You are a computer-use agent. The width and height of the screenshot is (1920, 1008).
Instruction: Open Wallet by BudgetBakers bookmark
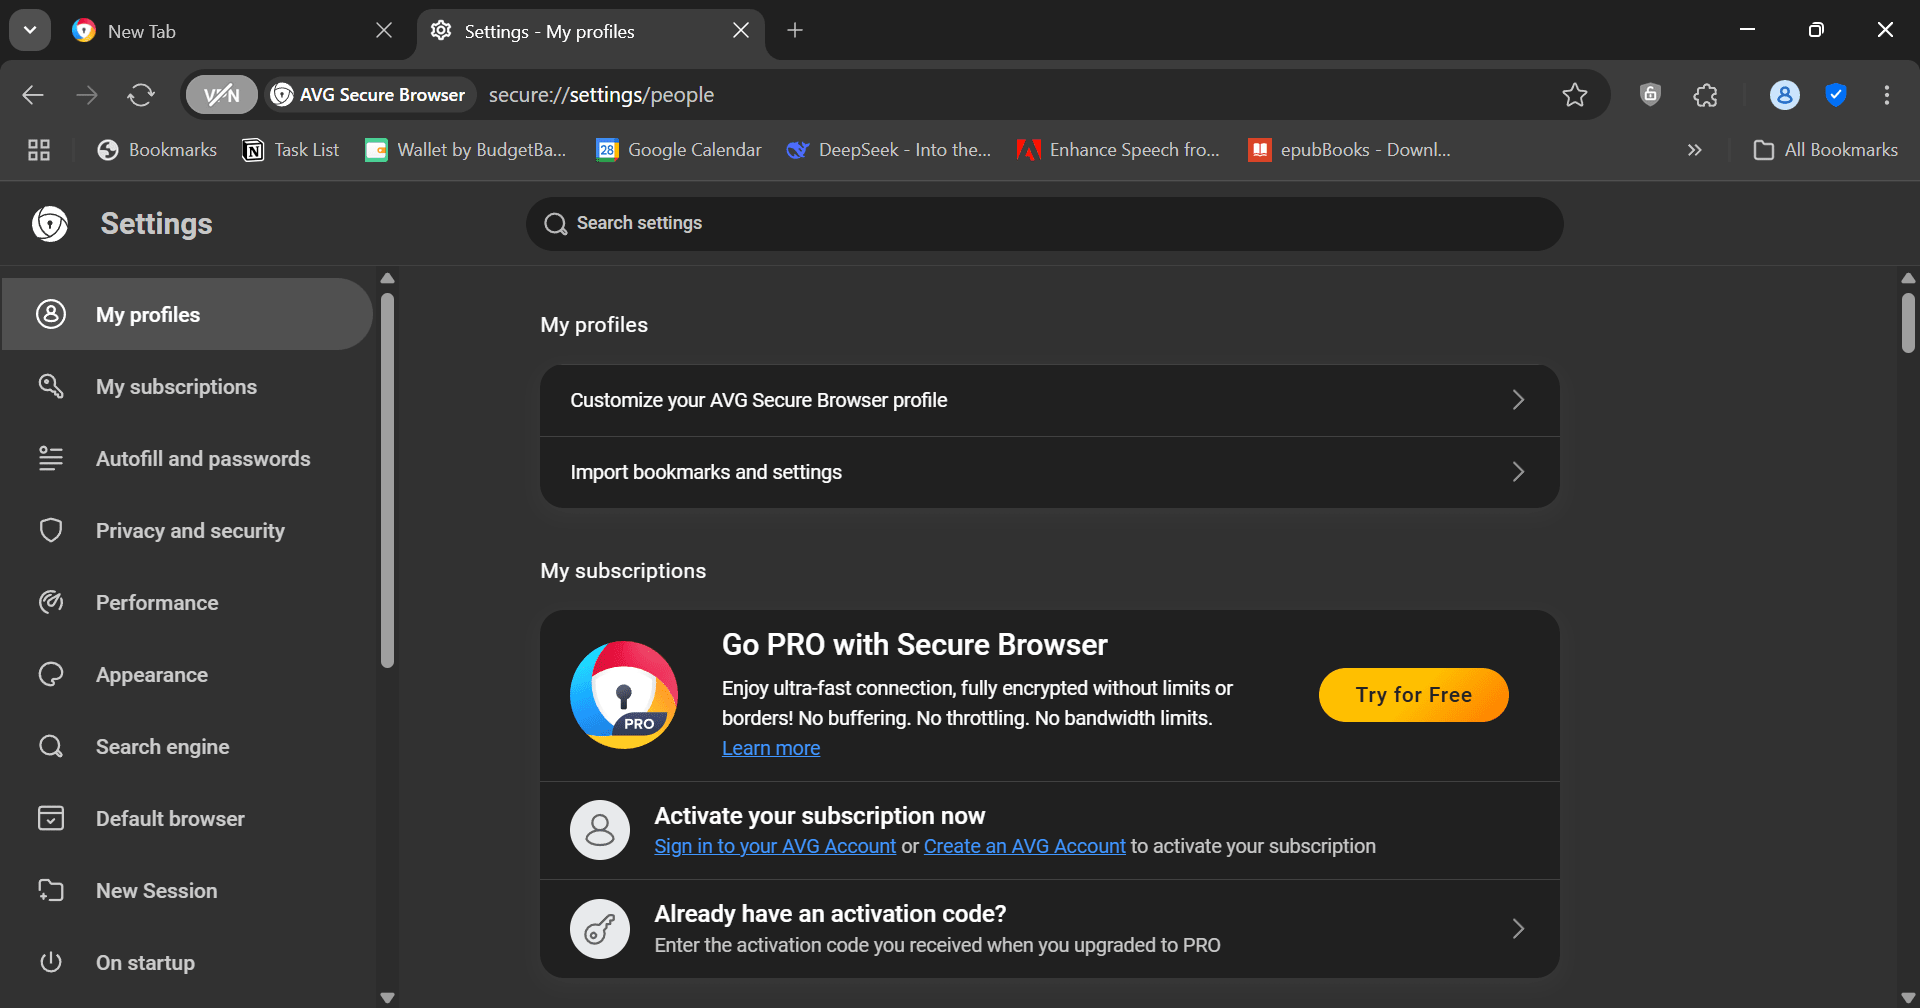click(x=466, y=150)
